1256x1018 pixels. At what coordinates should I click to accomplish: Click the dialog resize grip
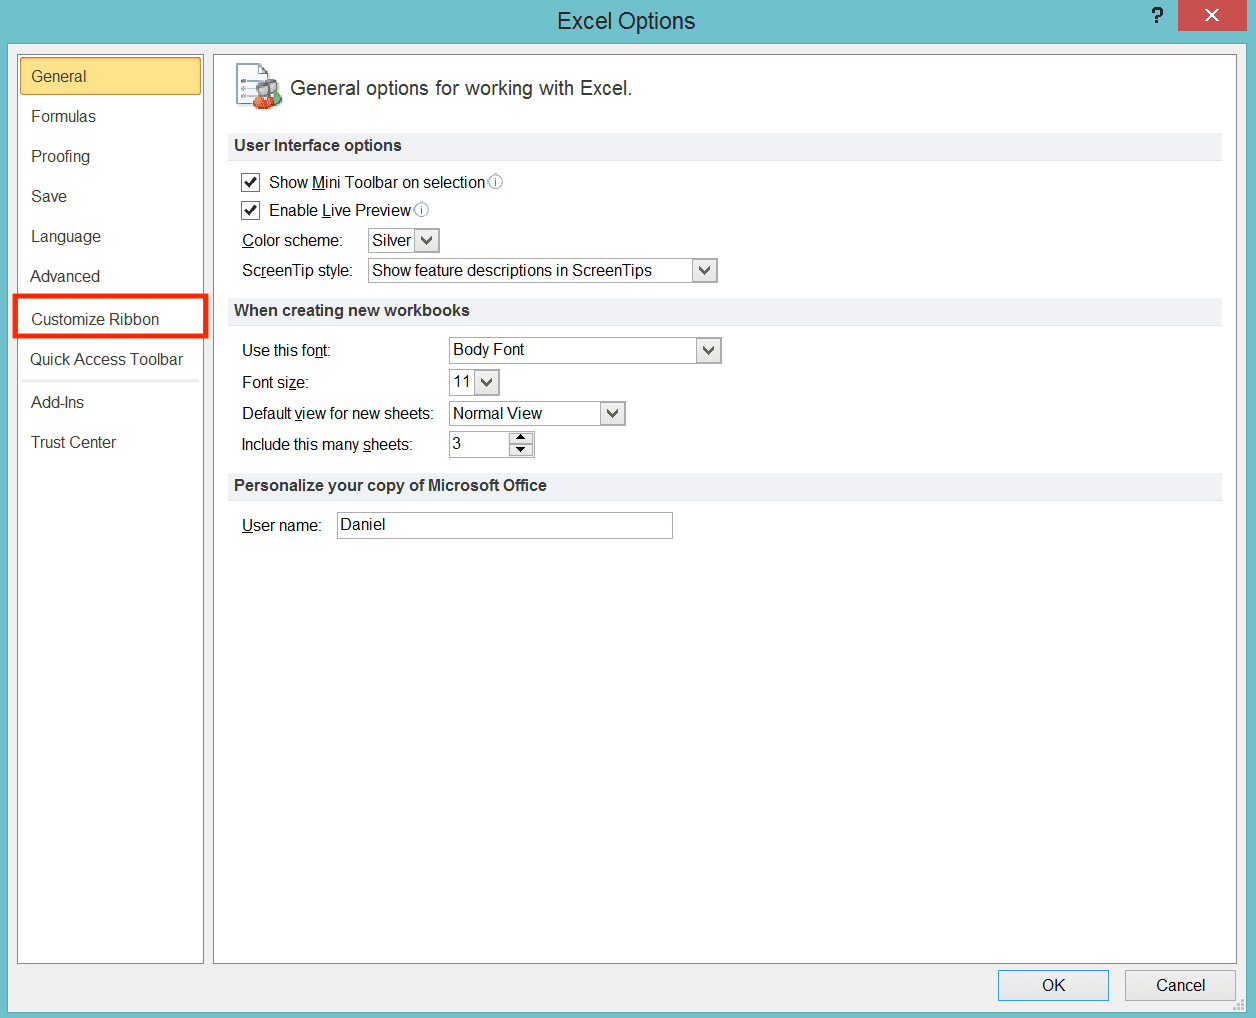click(1239, 1006)
